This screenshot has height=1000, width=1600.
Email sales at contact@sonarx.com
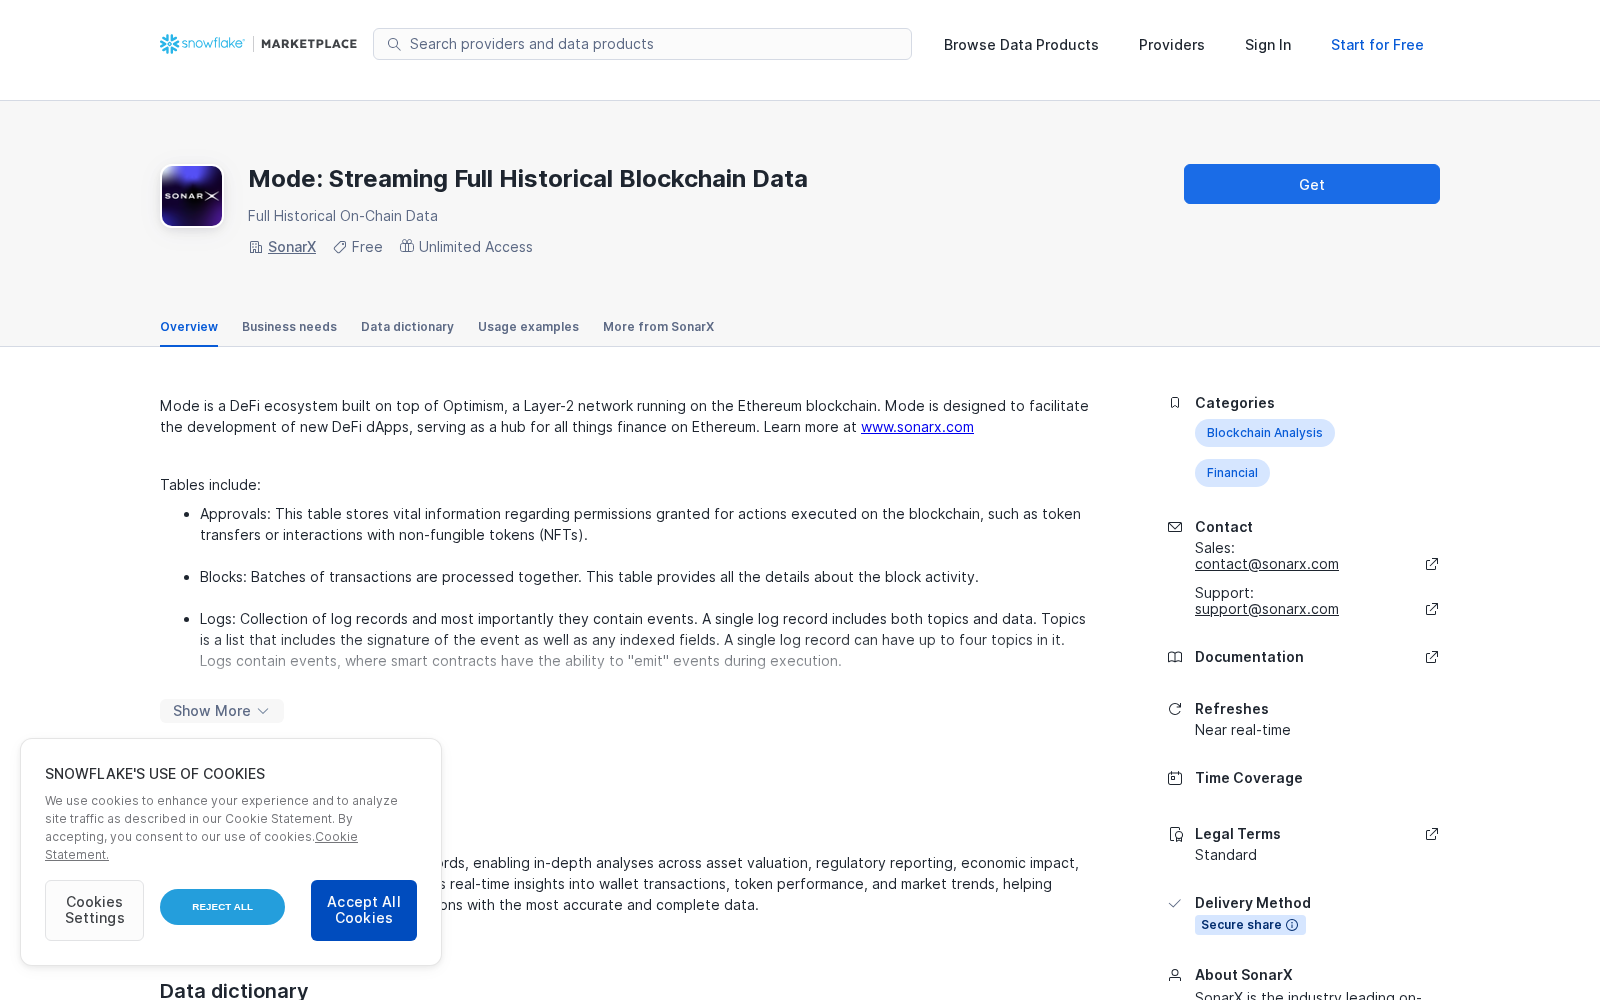(1266, 564)
